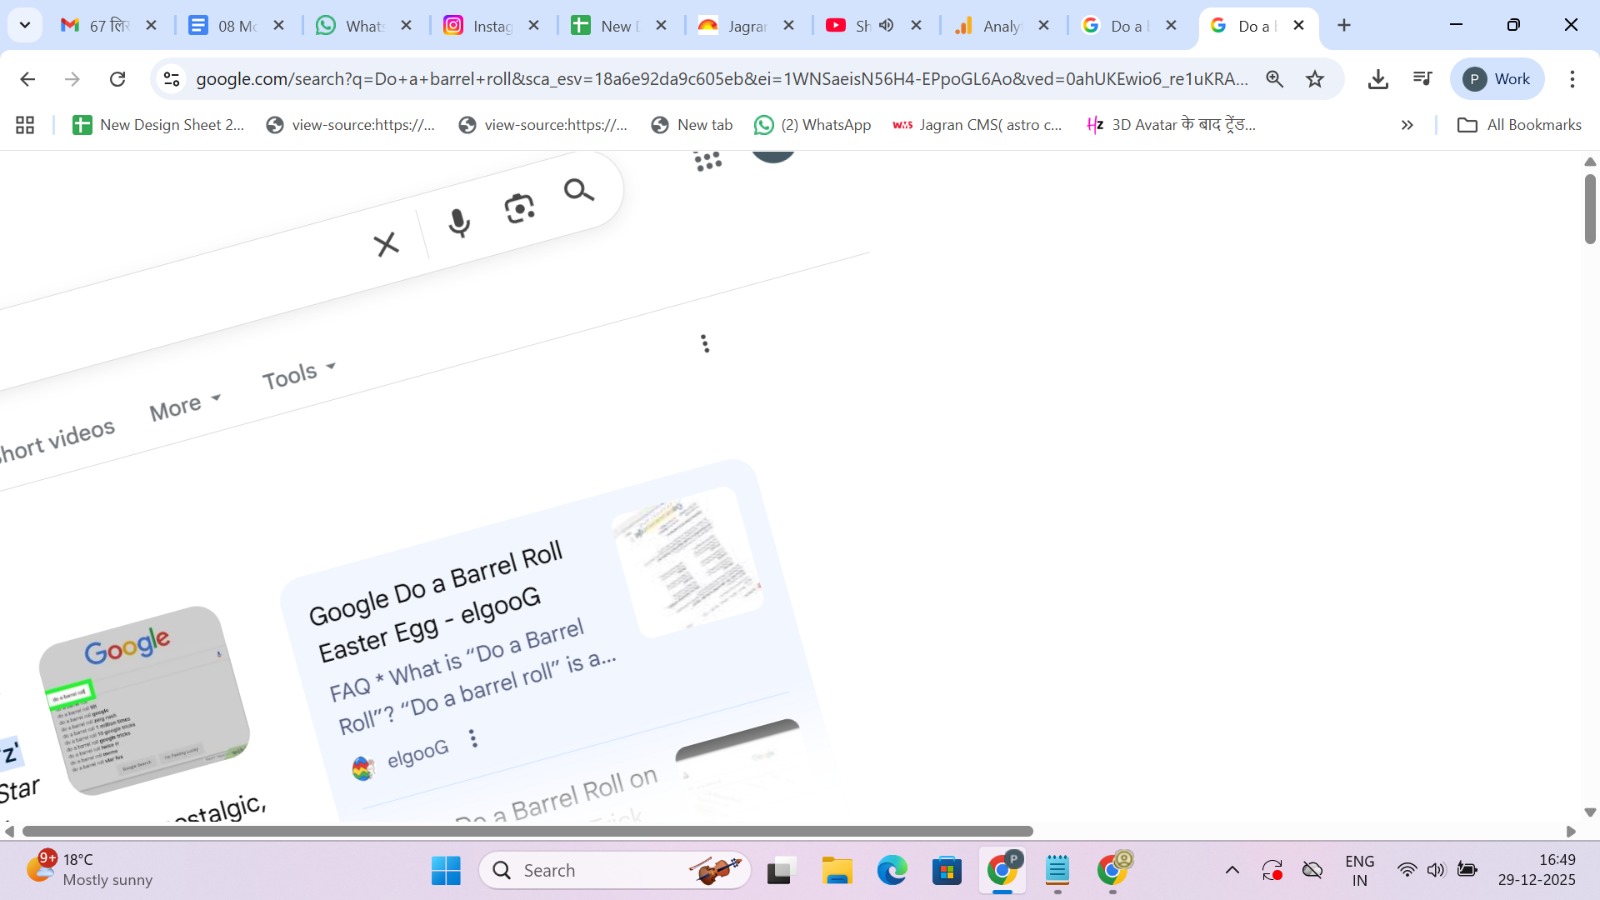This screenshot has height=900, width=1600.
Task: Expand the More search filters
Action: 184,406
